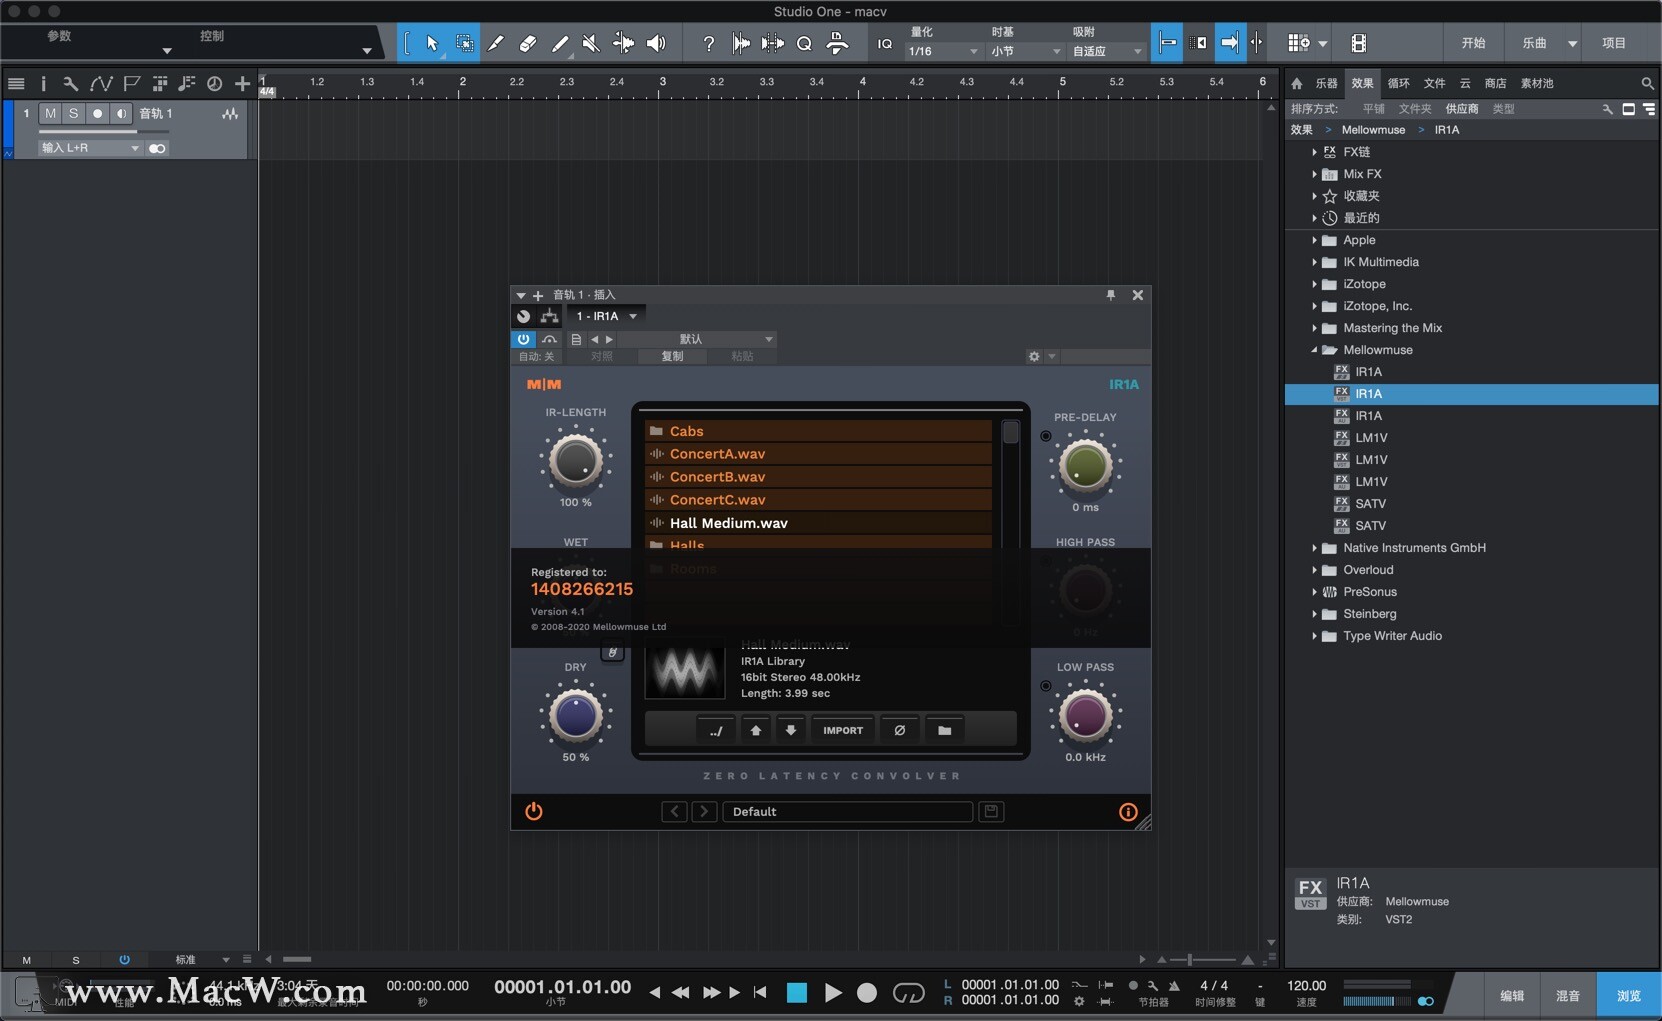
Task: Click the up arrow in IR browser
Action: 755,730
